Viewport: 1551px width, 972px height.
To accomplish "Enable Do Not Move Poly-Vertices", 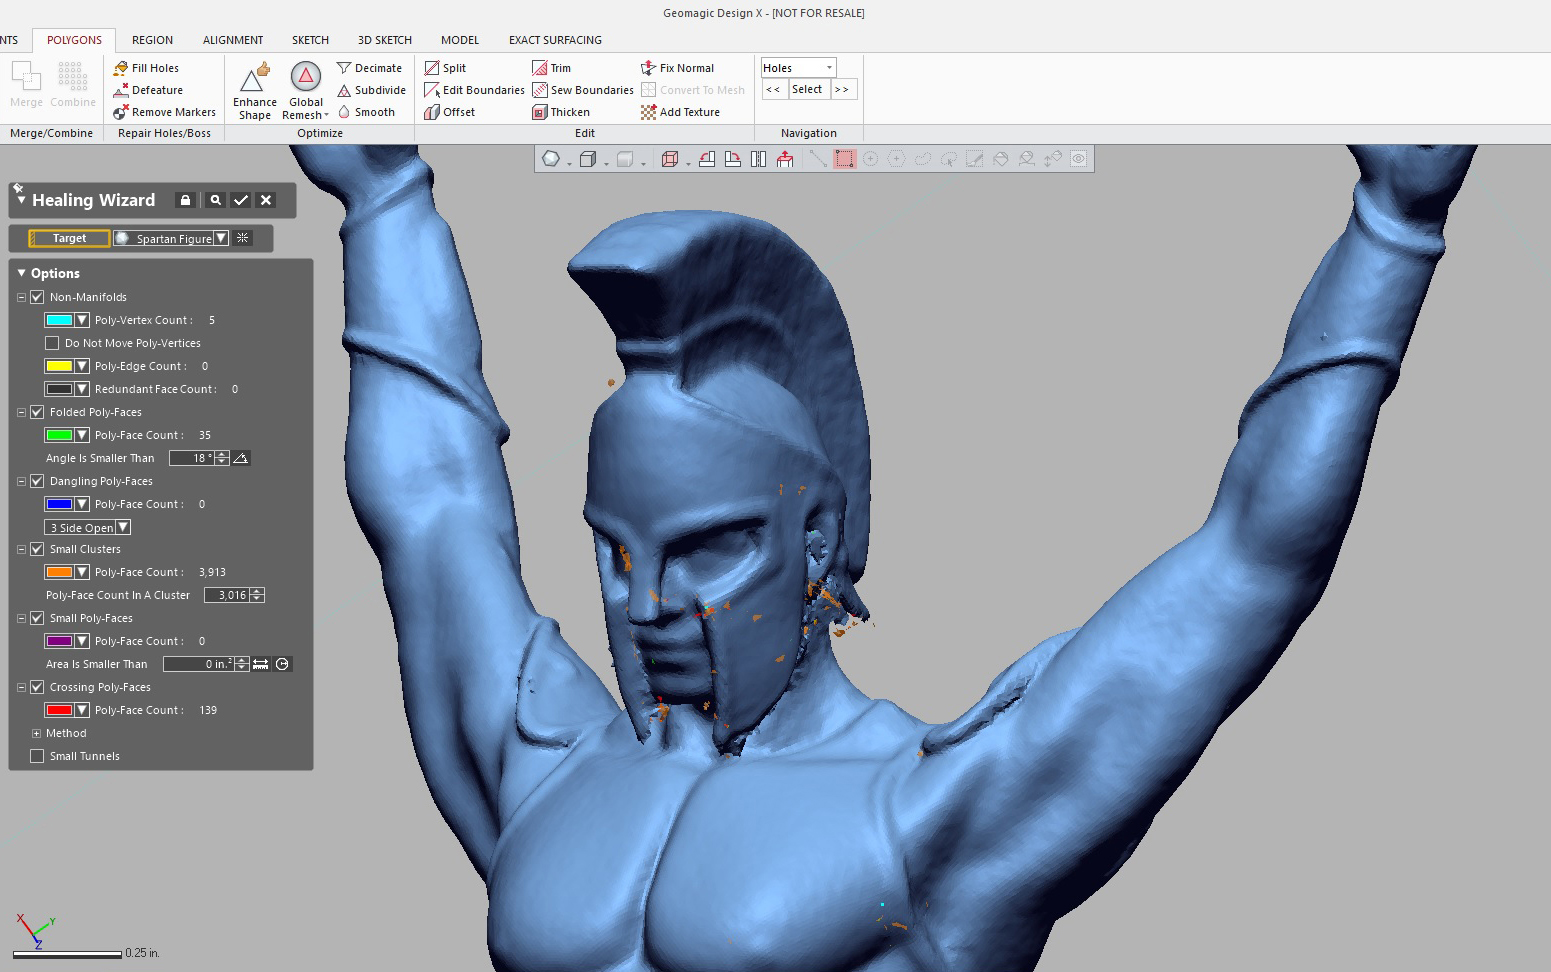I will pyautogui.click(x=52, y=343).
